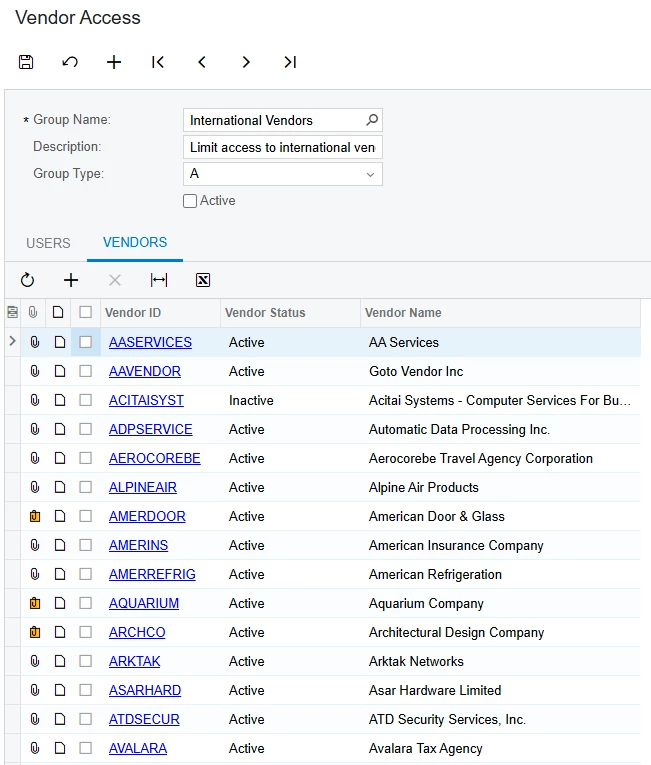Go to last record icon
The image size is (651, 765).
290,62
